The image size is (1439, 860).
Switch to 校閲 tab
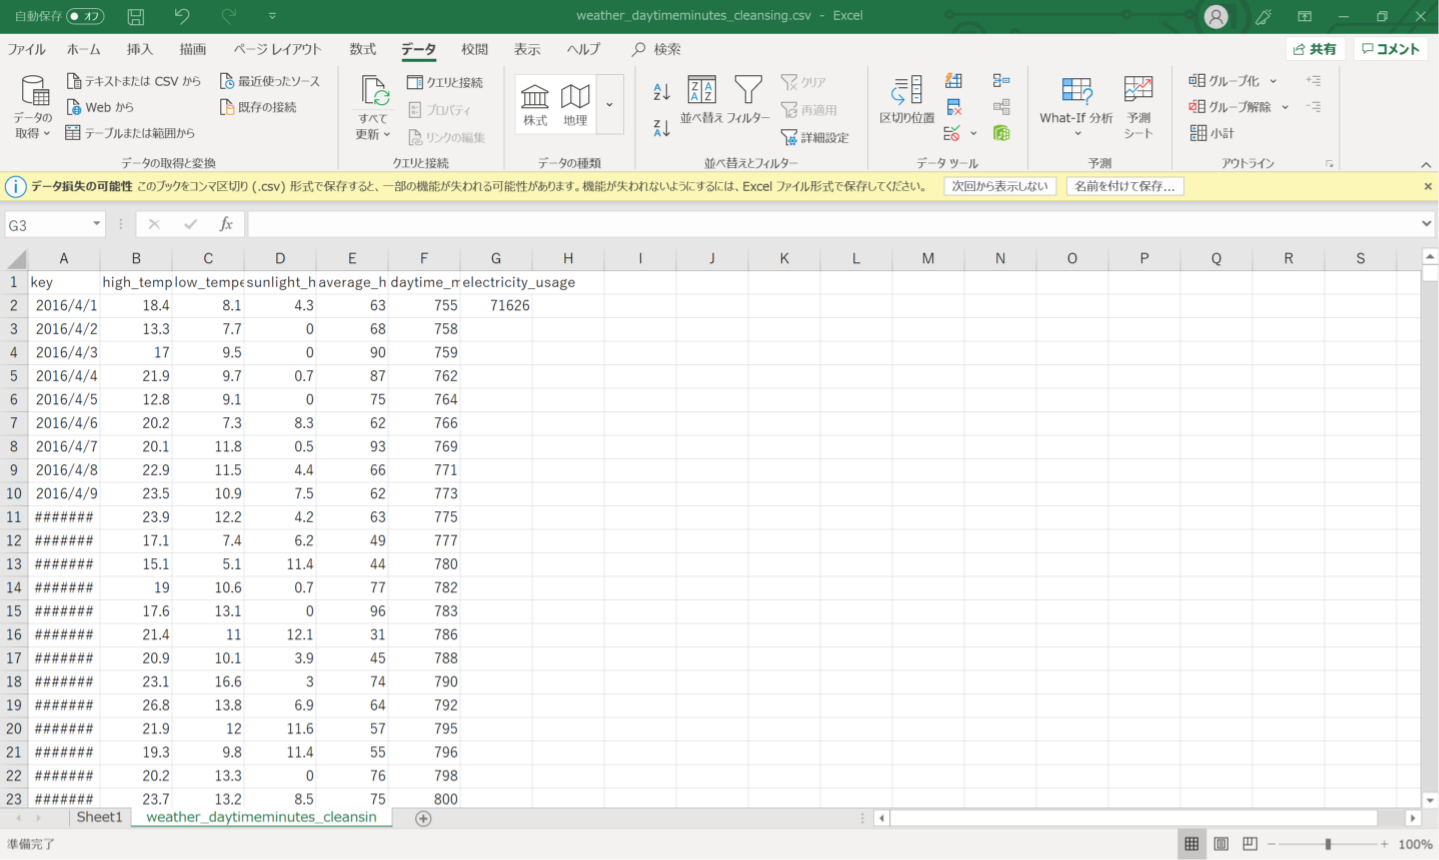[x=475, y=49]
